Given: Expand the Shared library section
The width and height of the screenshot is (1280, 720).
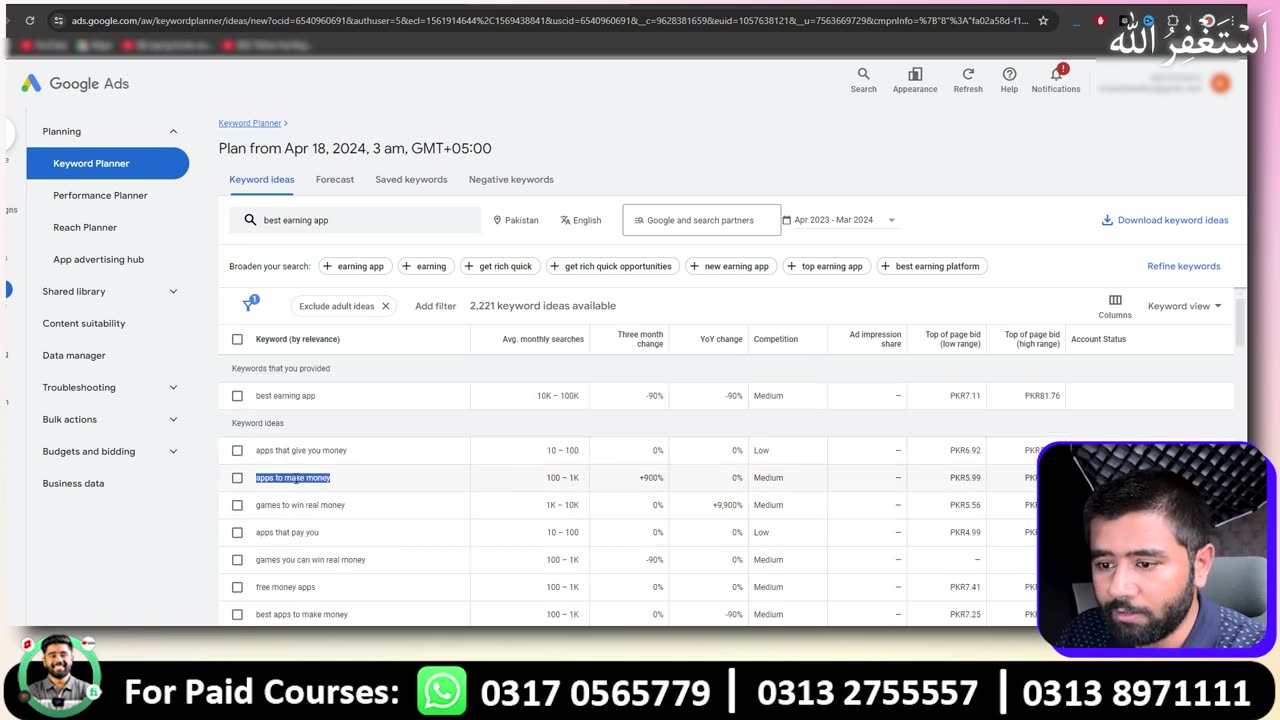Looking at the screenshot, I should click(x=173, y=291).
